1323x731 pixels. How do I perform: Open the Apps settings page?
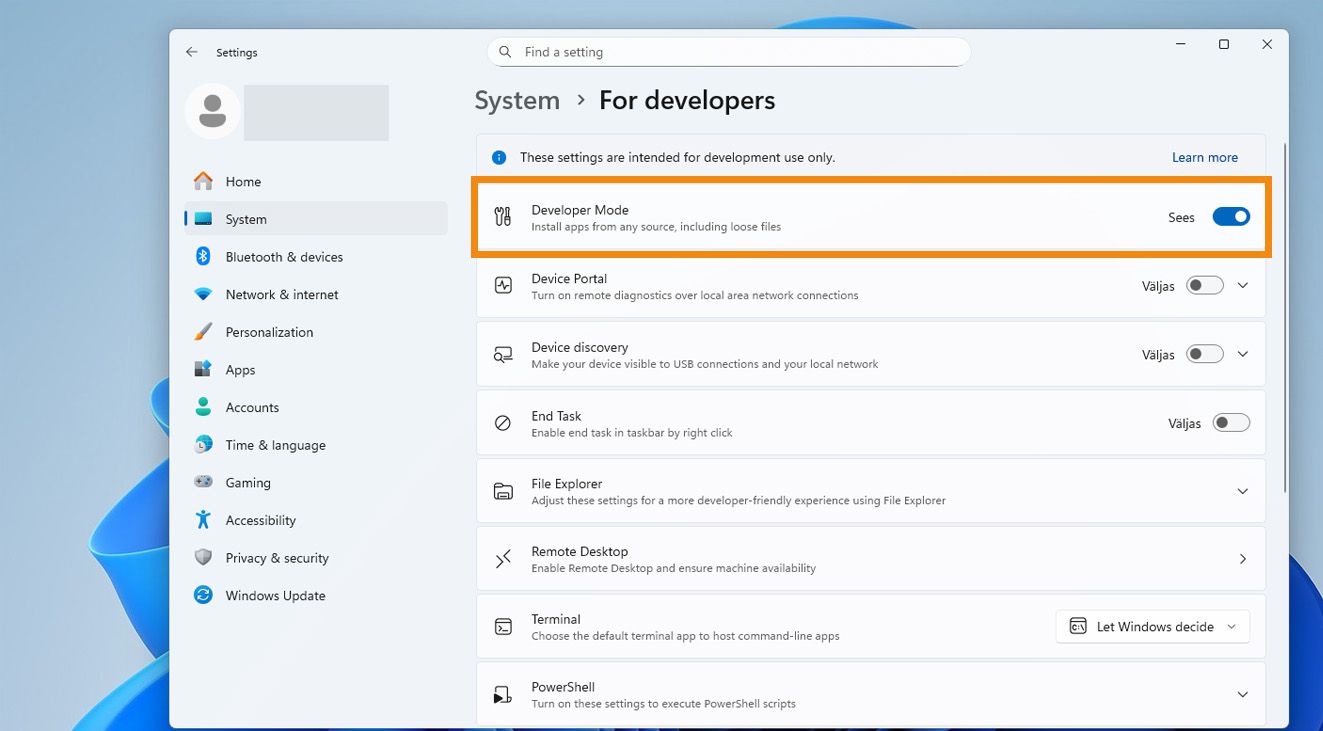(x=240, y=370)
